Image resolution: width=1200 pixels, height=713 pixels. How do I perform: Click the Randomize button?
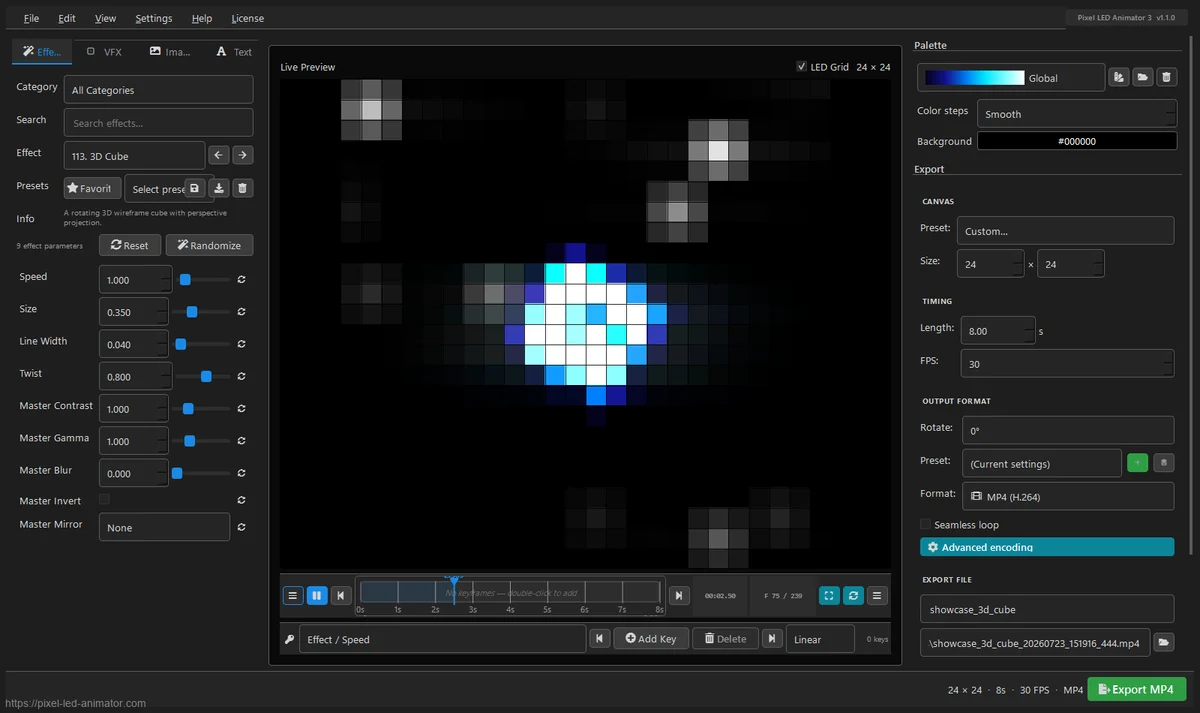[x=209, y=245]
